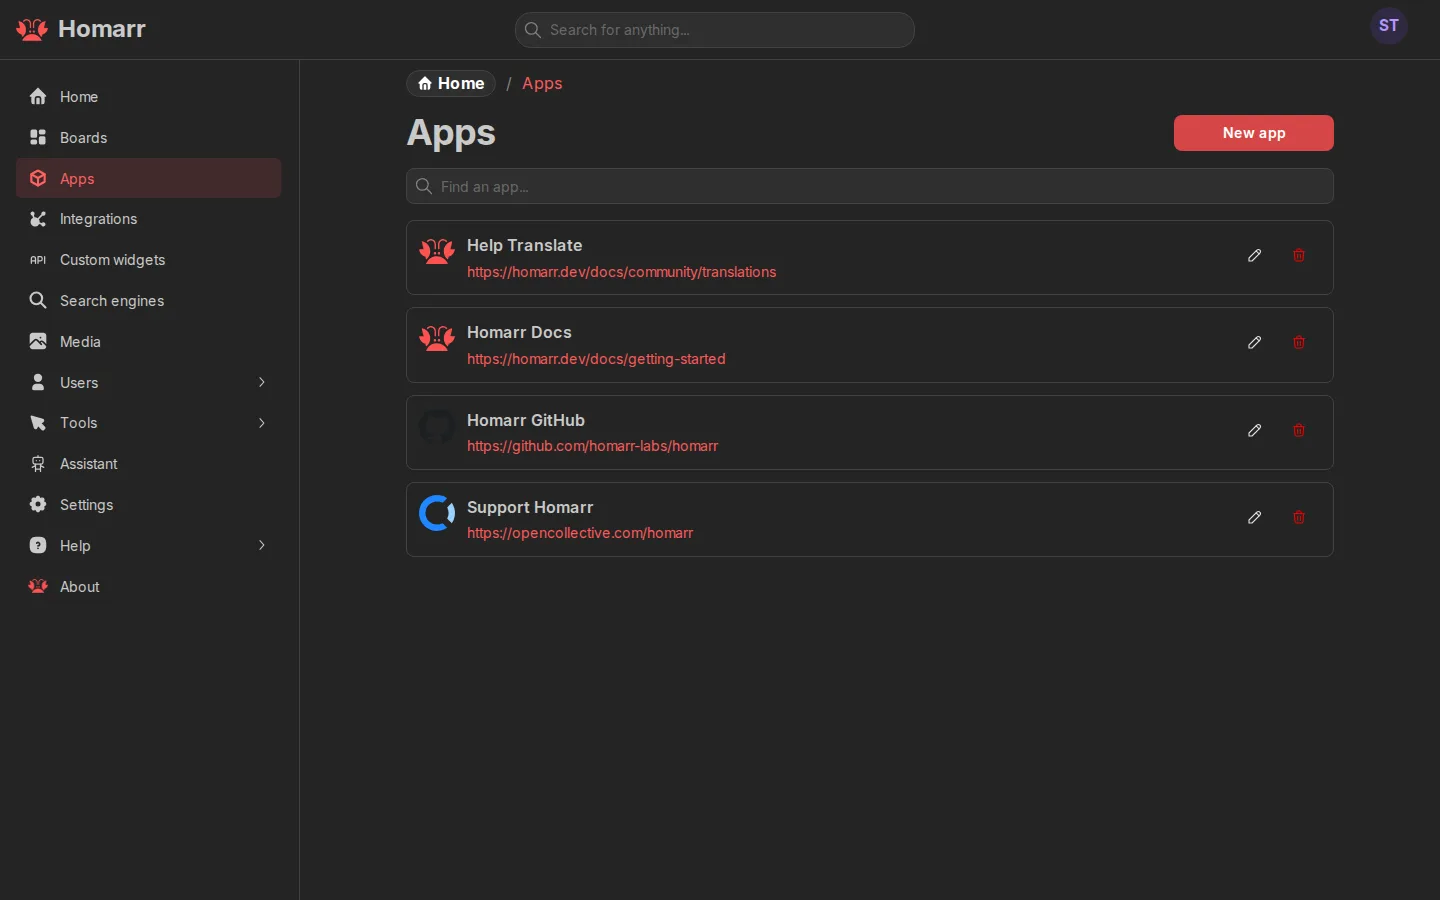Screen dimensions: 1440x900
Task: Delete the Support Homarr app
Action: coord(1299,518)
